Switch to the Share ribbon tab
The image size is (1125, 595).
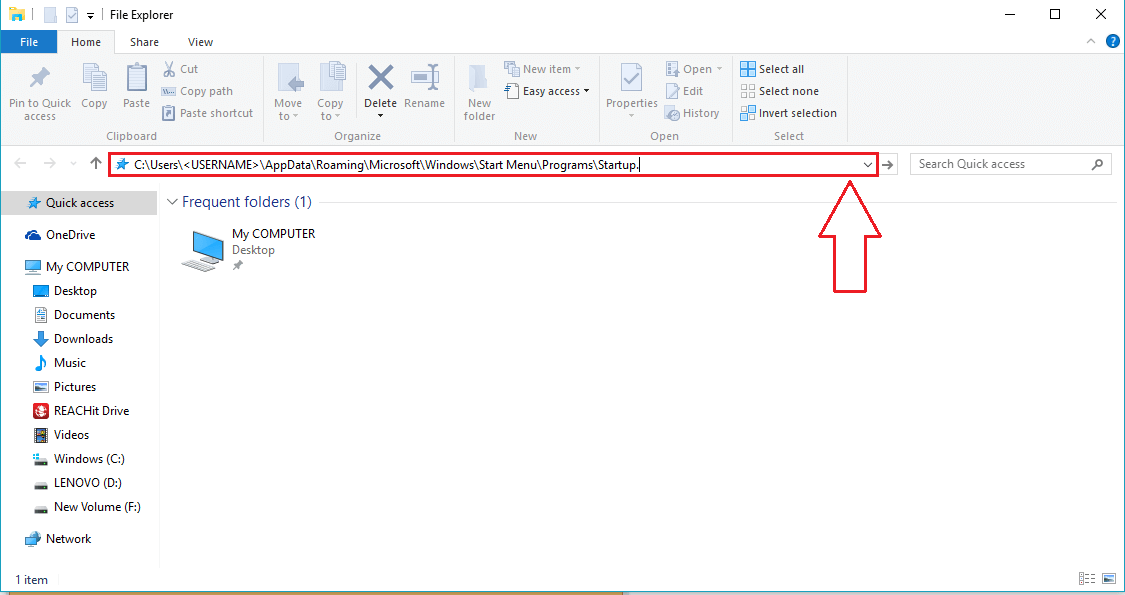(144, 42)
